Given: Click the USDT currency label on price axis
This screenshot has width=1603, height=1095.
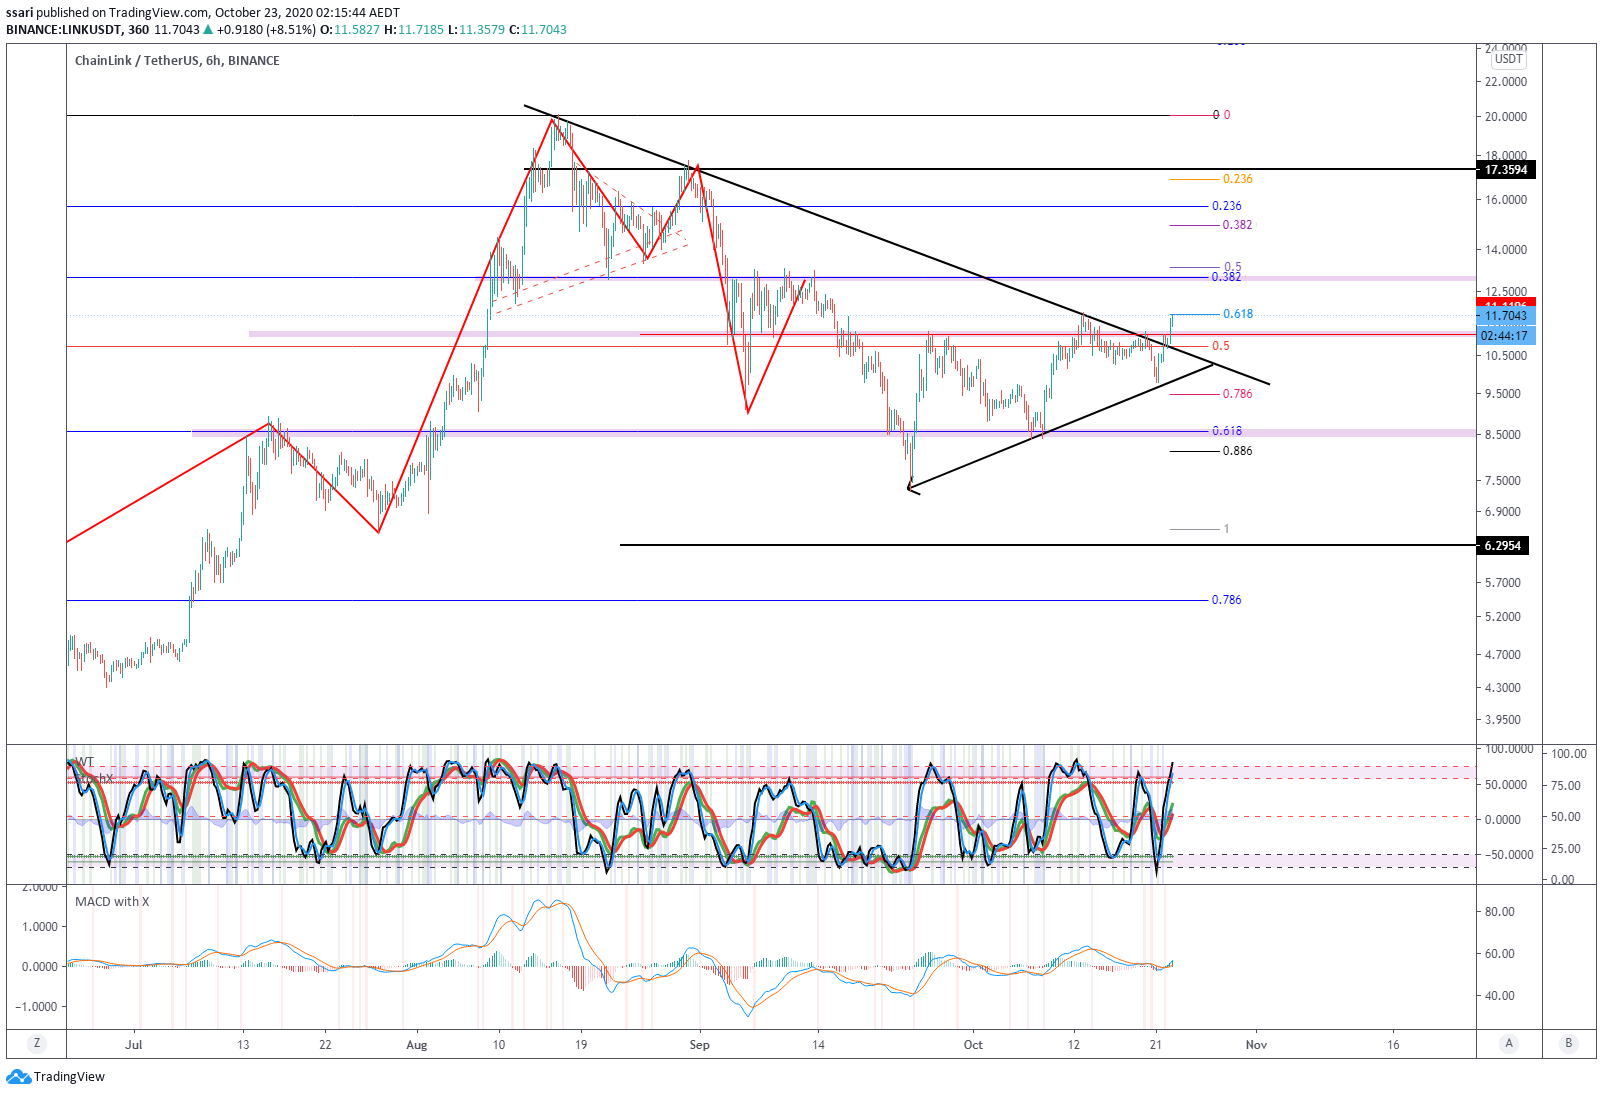Looking at the screenshot, I should [1509, 59].
